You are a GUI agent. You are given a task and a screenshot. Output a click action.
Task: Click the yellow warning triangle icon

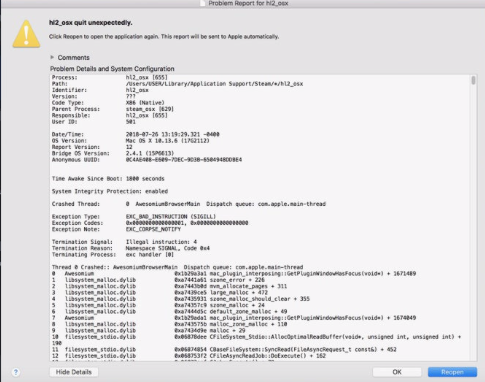point(26,34)
